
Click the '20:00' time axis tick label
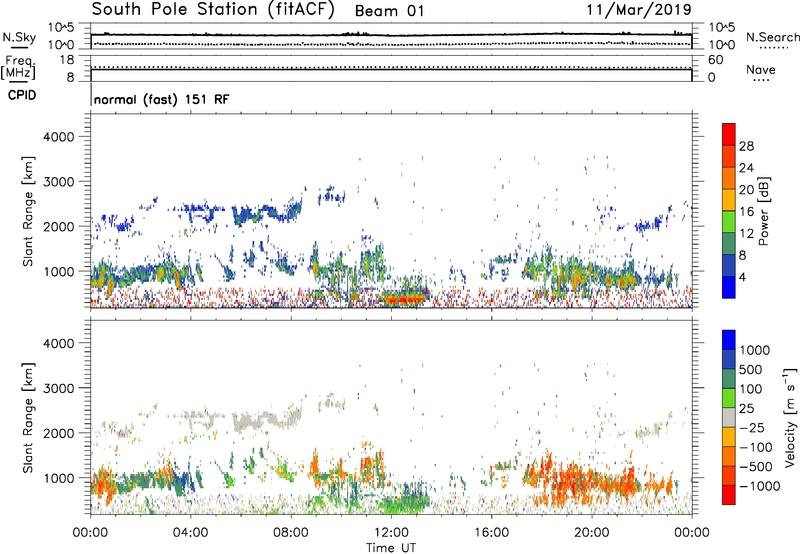tap(592, 533)
